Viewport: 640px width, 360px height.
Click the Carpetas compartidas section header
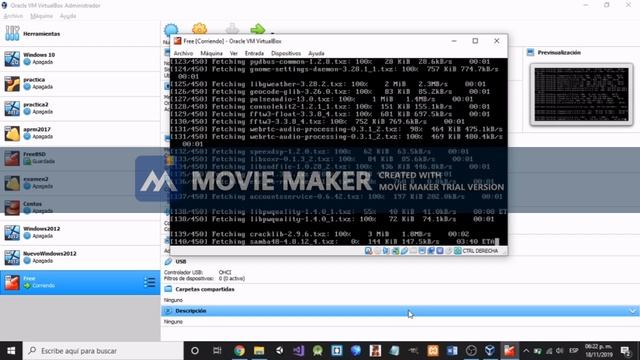(204, 289)
